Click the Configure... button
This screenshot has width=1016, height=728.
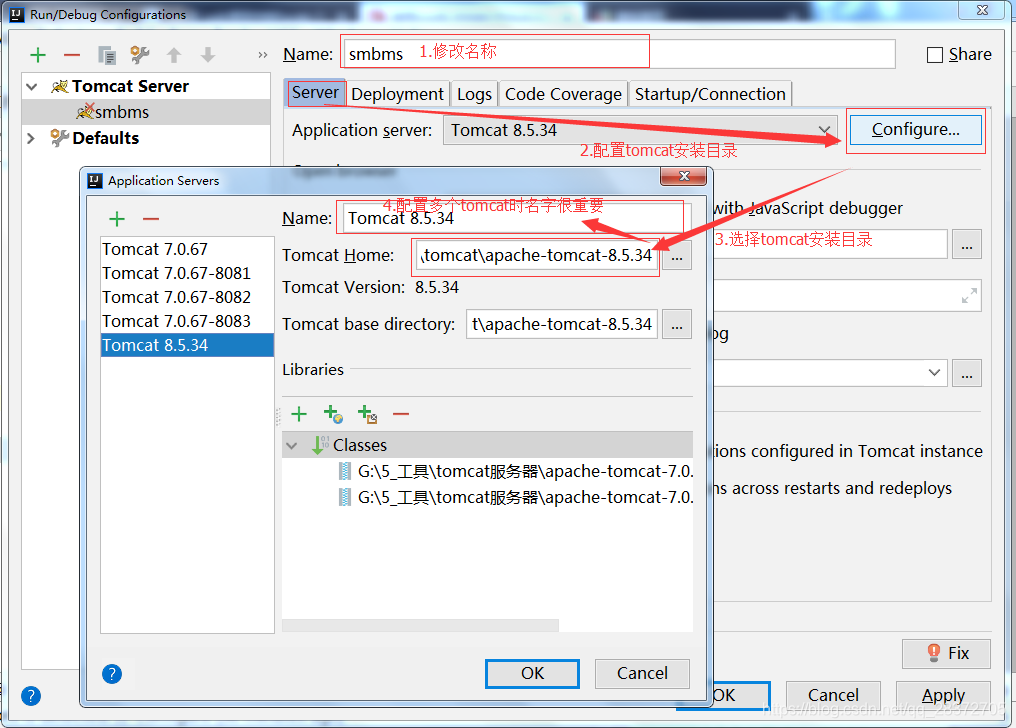[916, 130]
